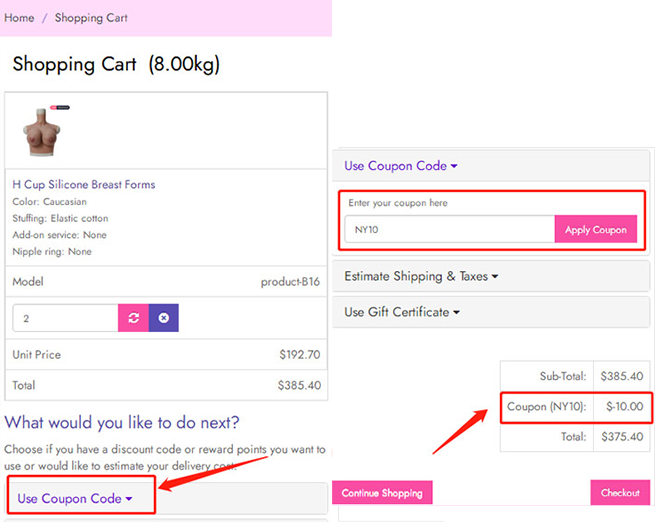Click the coupon input containing NY10
Viewport: 655px width, 522px height.
pyautogui.click(x=449, y=230)
